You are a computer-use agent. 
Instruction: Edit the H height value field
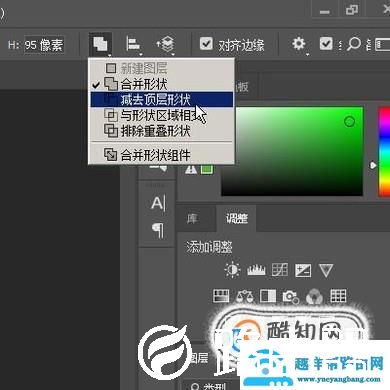pyautogui.click(x=44, y=45)
